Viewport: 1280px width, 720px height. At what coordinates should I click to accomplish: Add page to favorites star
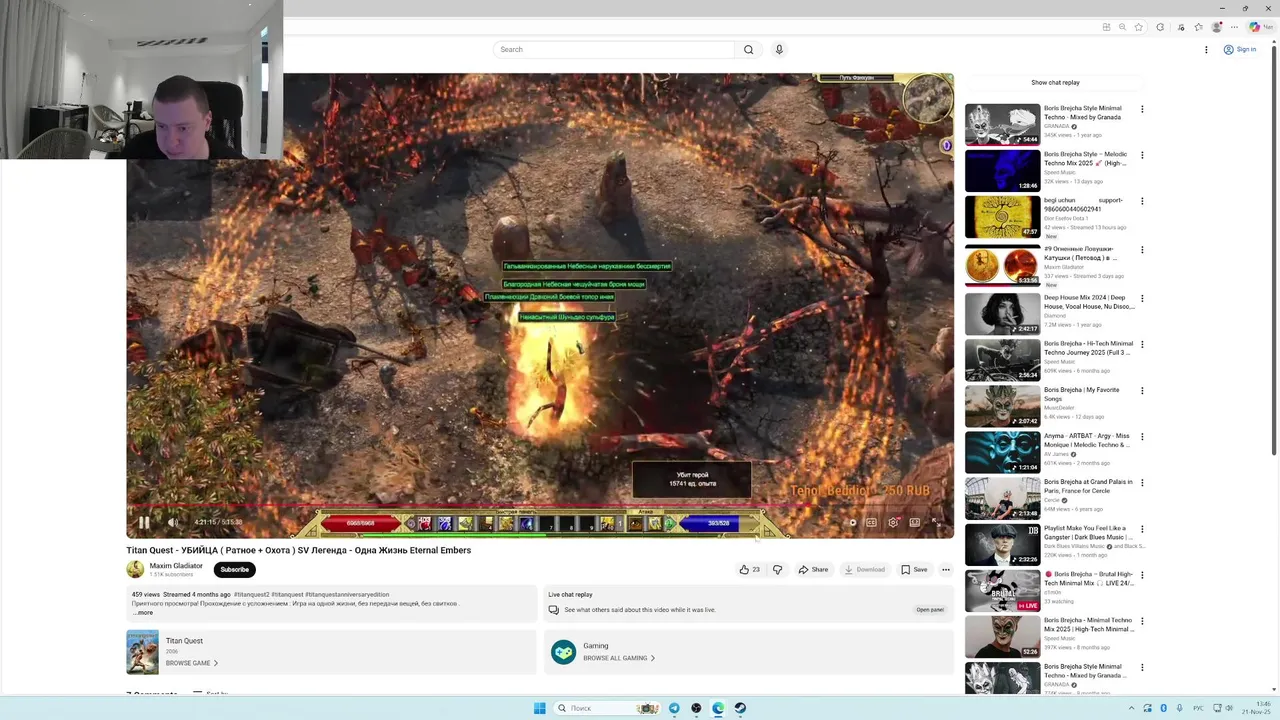[1138, 27]
